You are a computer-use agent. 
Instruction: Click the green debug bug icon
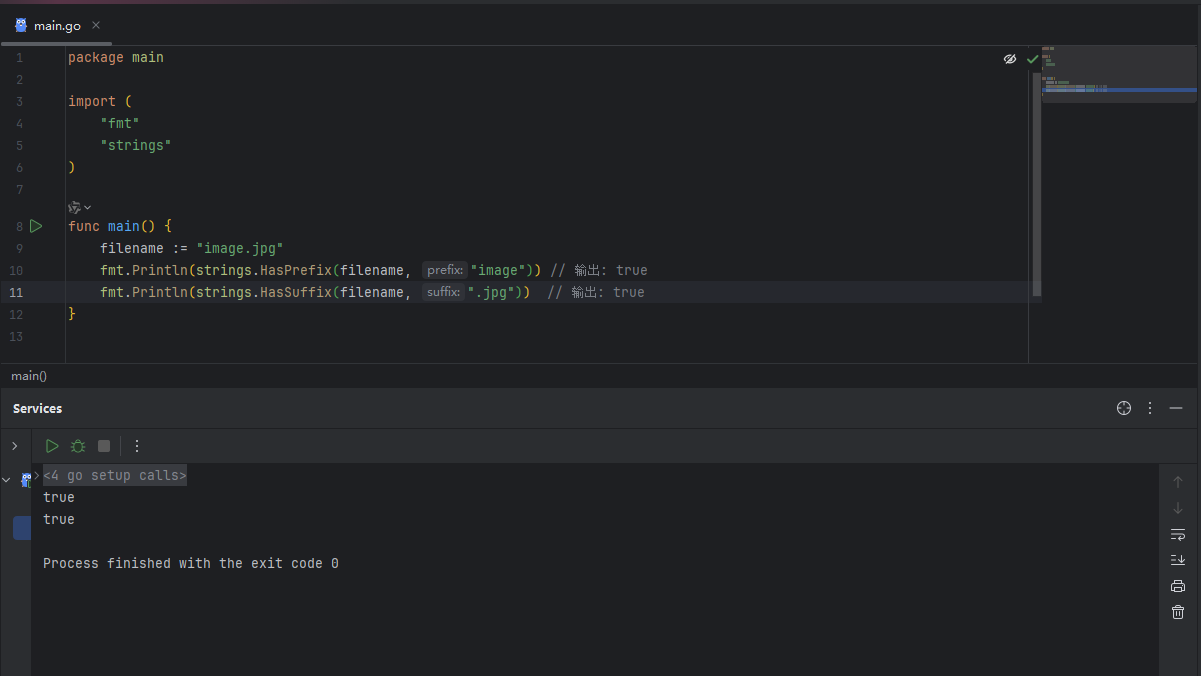click(78, 446)
